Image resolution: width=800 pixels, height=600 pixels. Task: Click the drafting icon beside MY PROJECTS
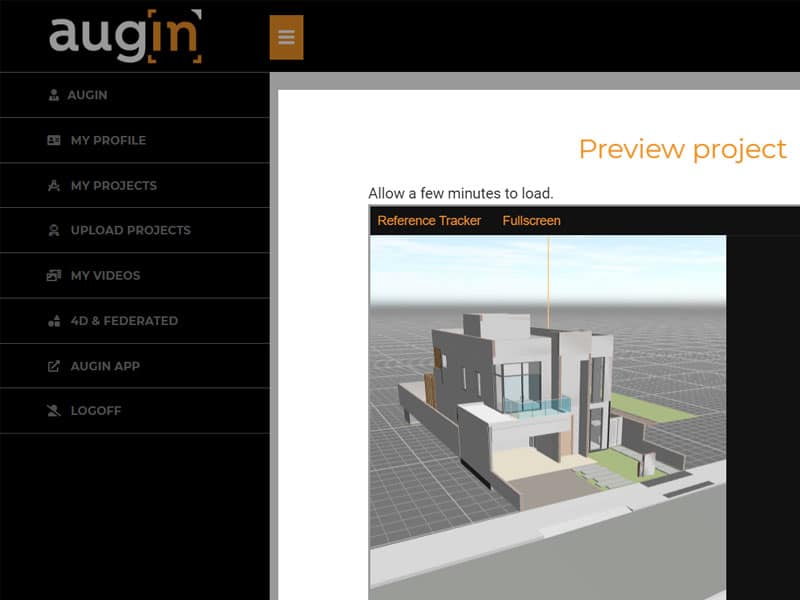(x=54, y=185)
